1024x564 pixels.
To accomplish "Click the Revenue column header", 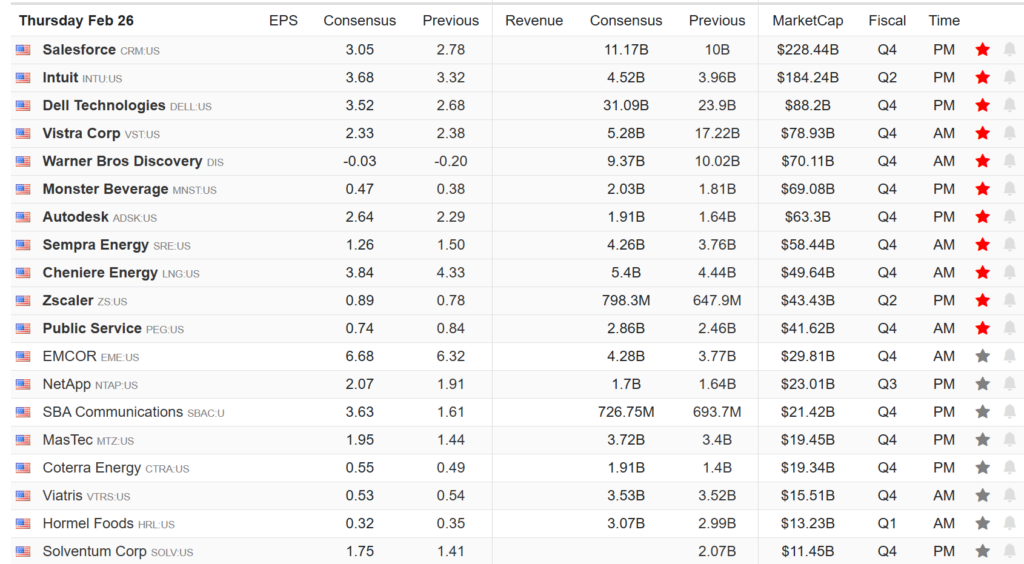I will [534, 20].
